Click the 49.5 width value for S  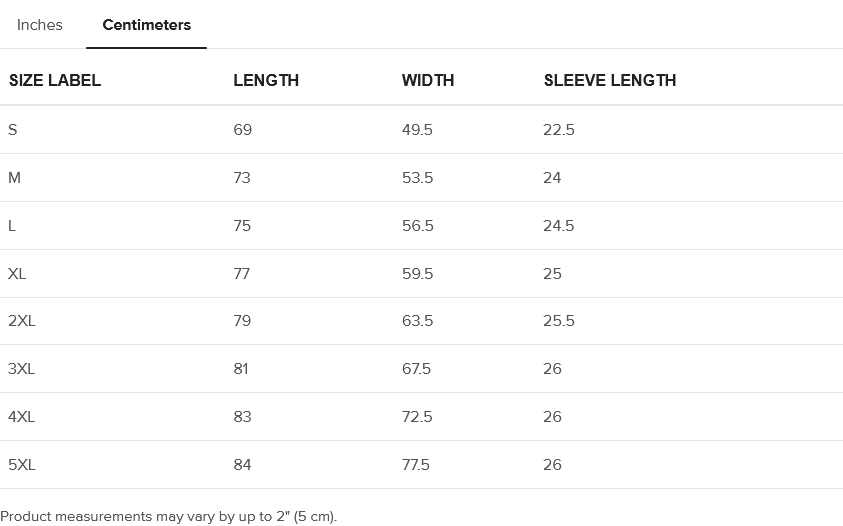pyautogui.click(x=417, y=130)
